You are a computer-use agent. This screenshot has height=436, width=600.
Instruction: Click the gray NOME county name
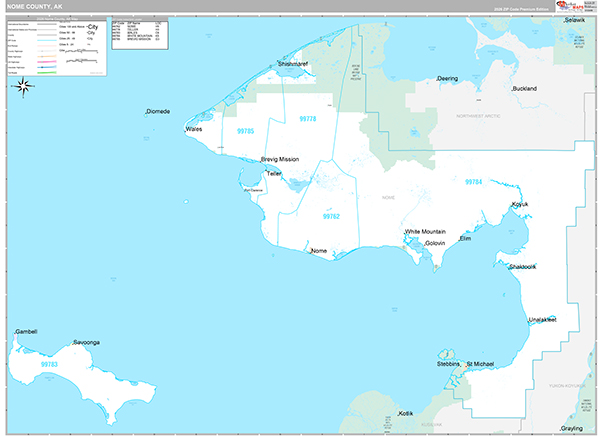pyautogui.click(x=388, y=198)
